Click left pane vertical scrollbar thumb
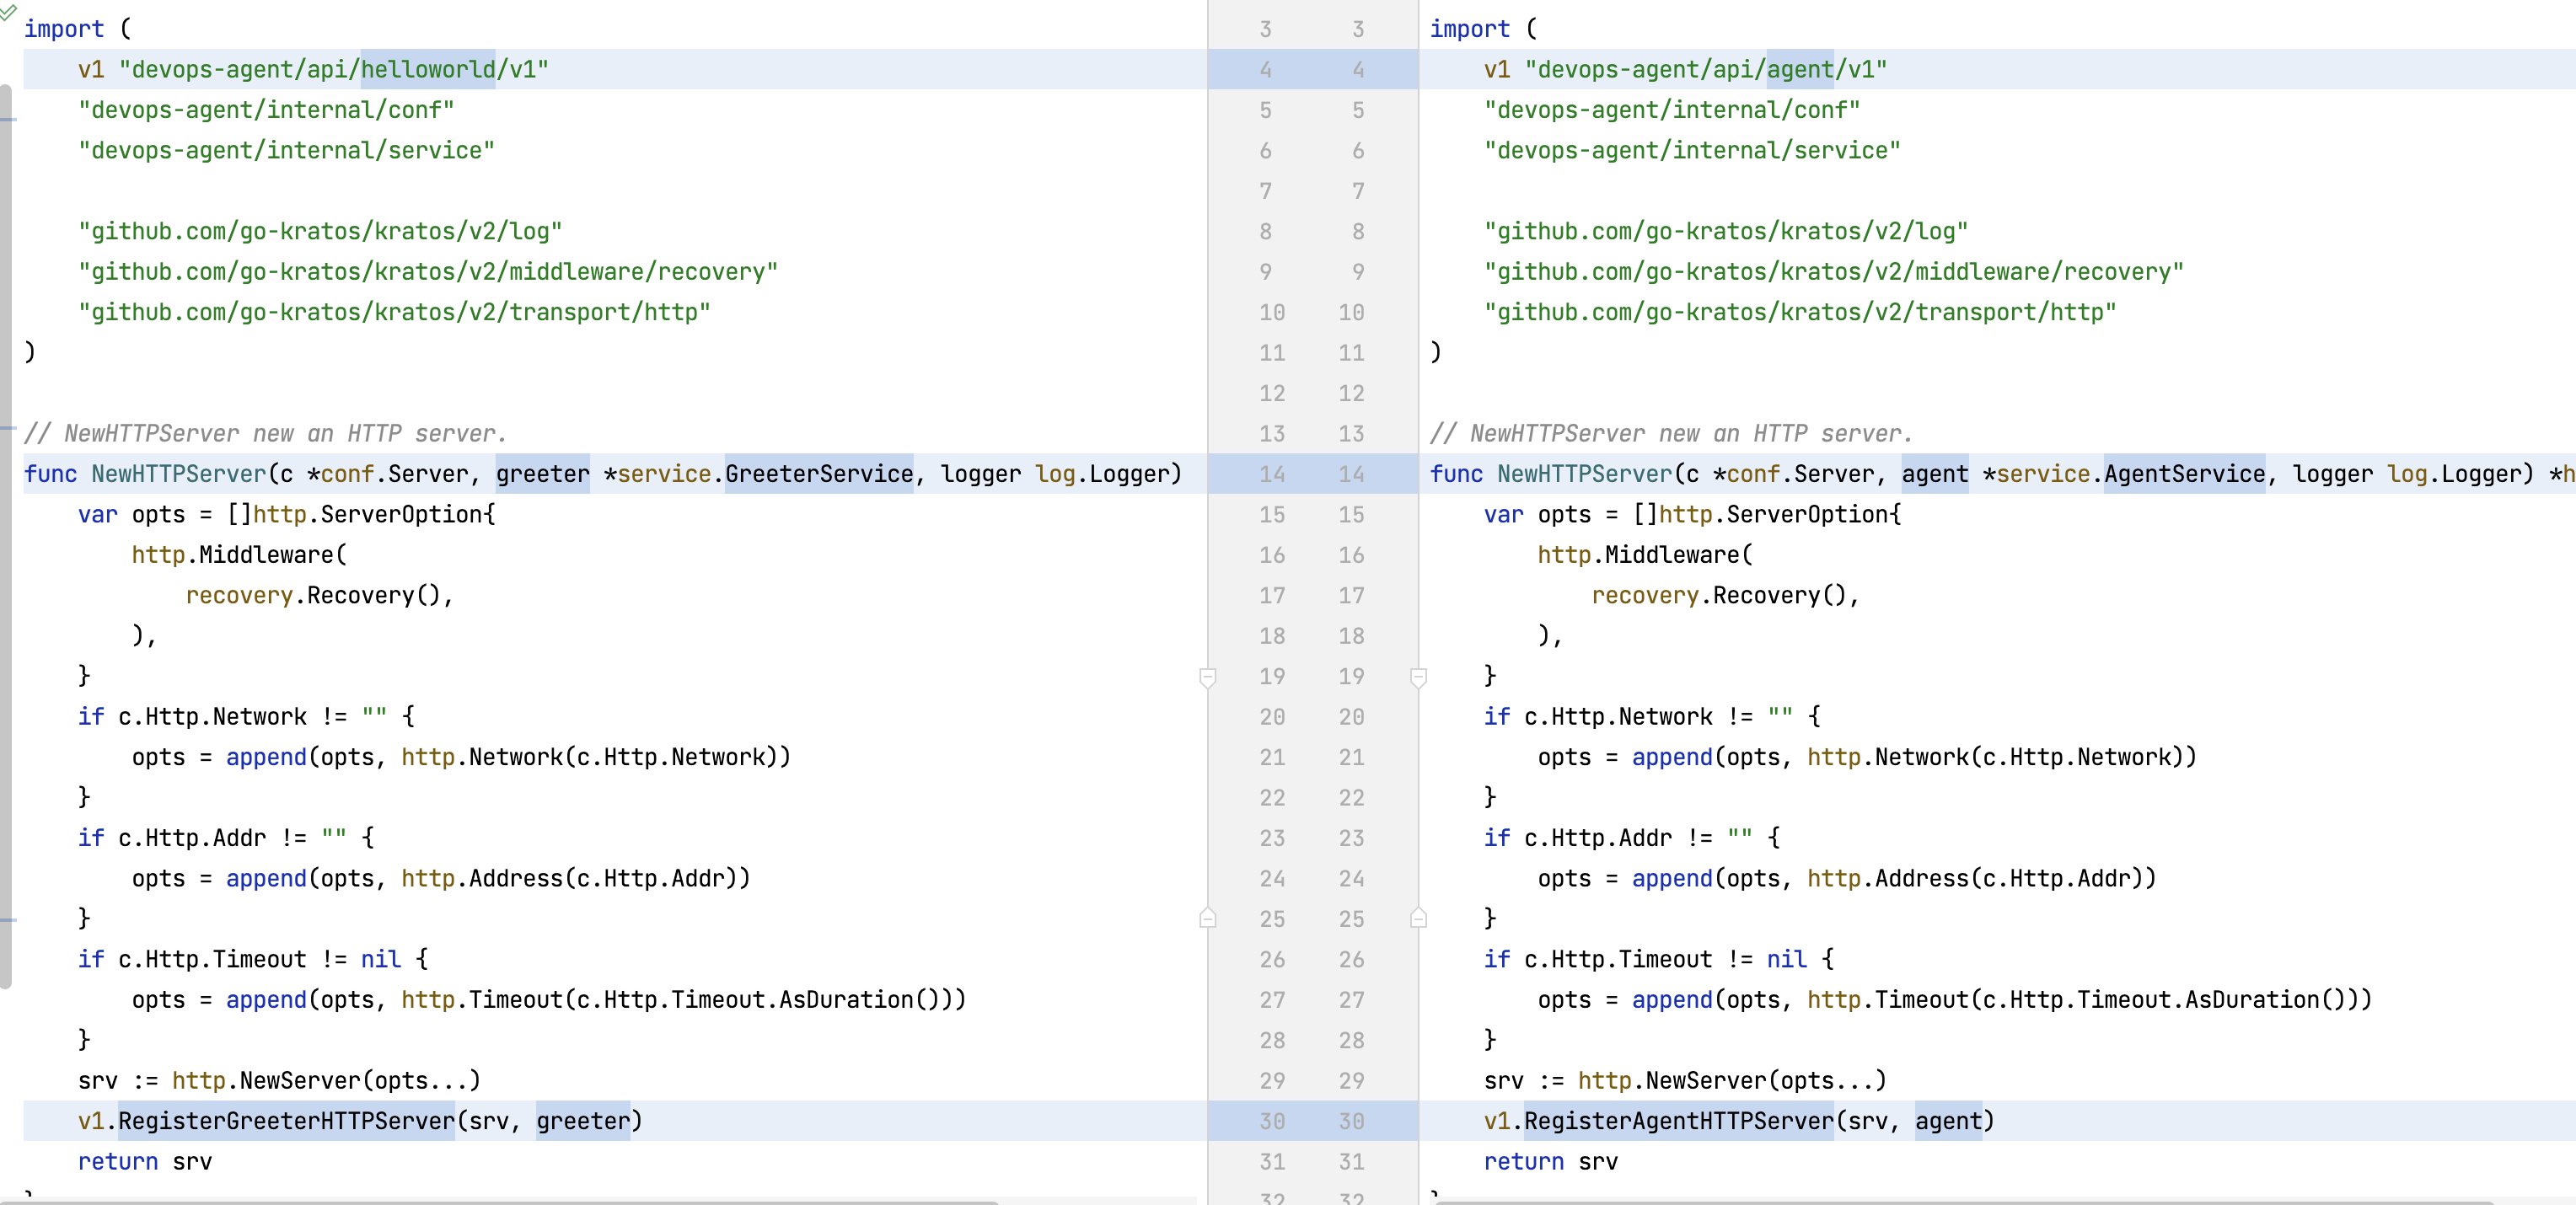This screenshot has width=2576, height=1205. 6,535
